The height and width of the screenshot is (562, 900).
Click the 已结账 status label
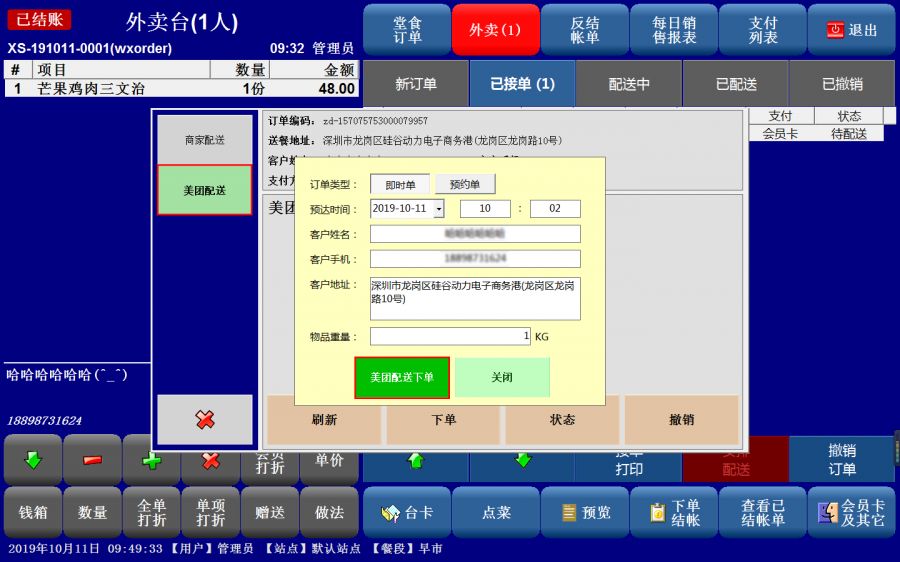39,20
